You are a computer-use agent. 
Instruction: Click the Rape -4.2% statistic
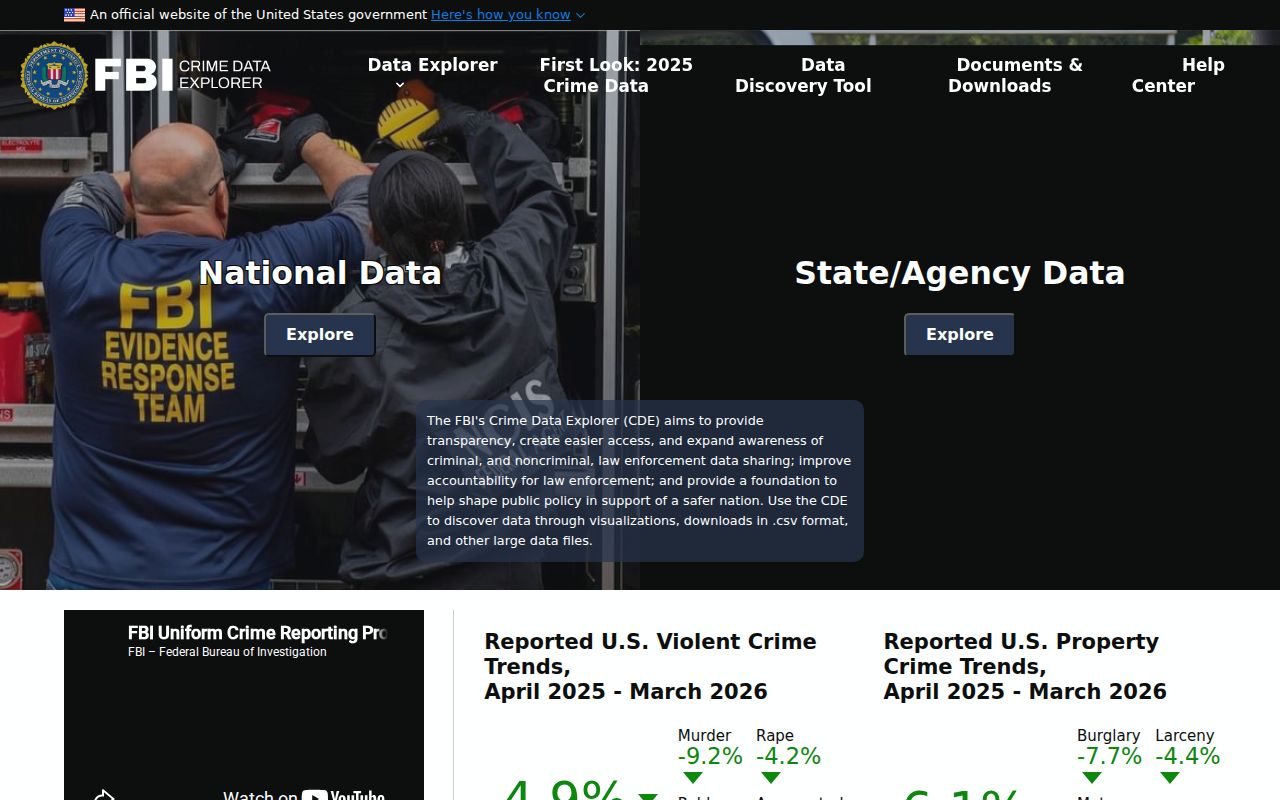click(x=788, y=747)
